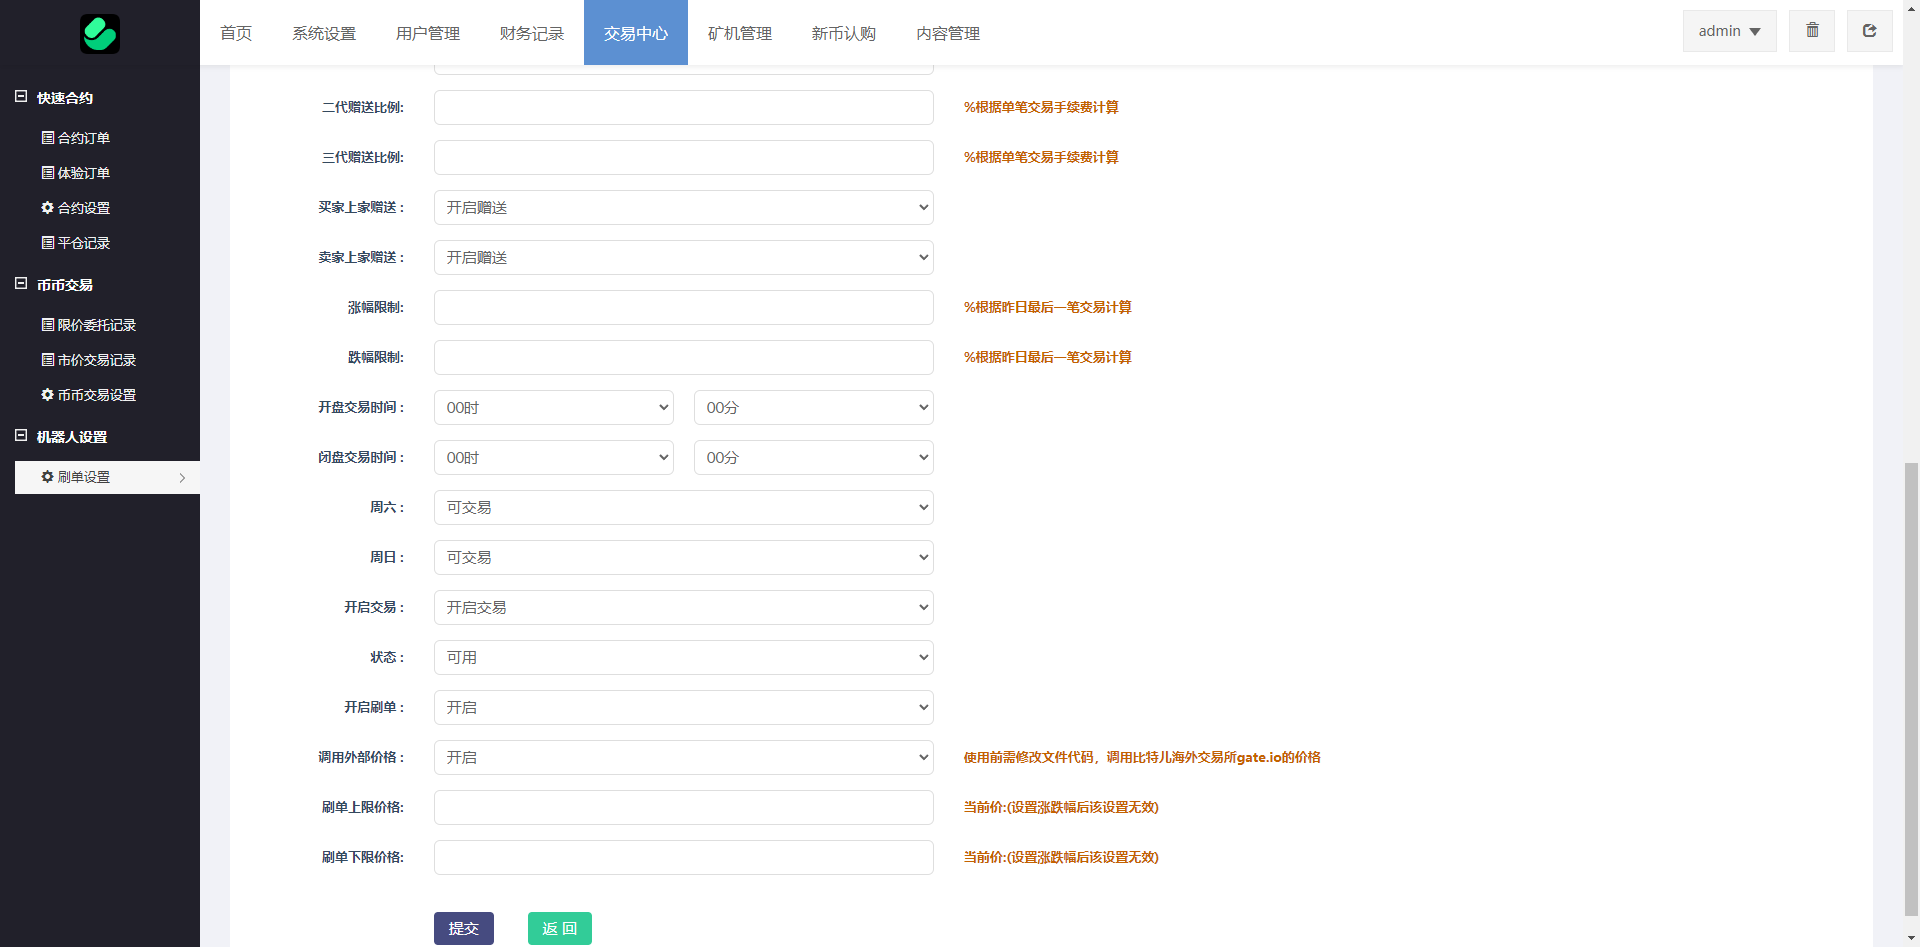1920x947 pixels.
Task: Click the logout arrow icon at top right
Action: pyautogui.click(x=1869, y=31)
